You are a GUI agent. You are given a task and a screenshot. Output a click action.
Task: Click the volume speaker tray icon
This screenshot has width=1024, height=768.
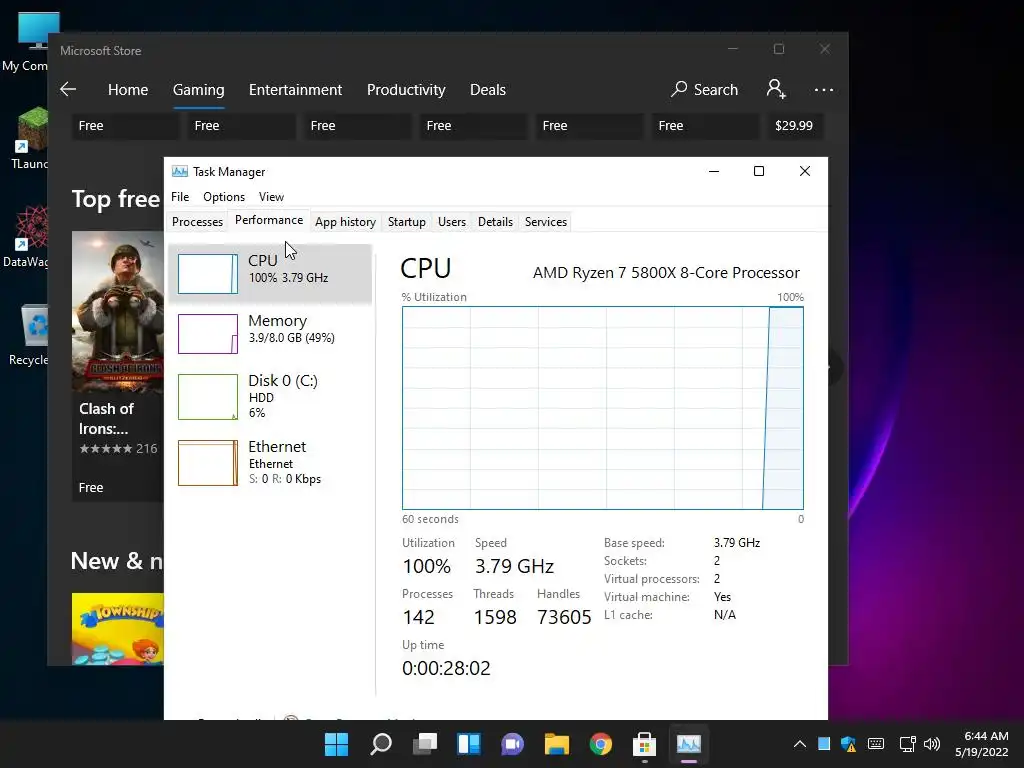tap(932, 744)
